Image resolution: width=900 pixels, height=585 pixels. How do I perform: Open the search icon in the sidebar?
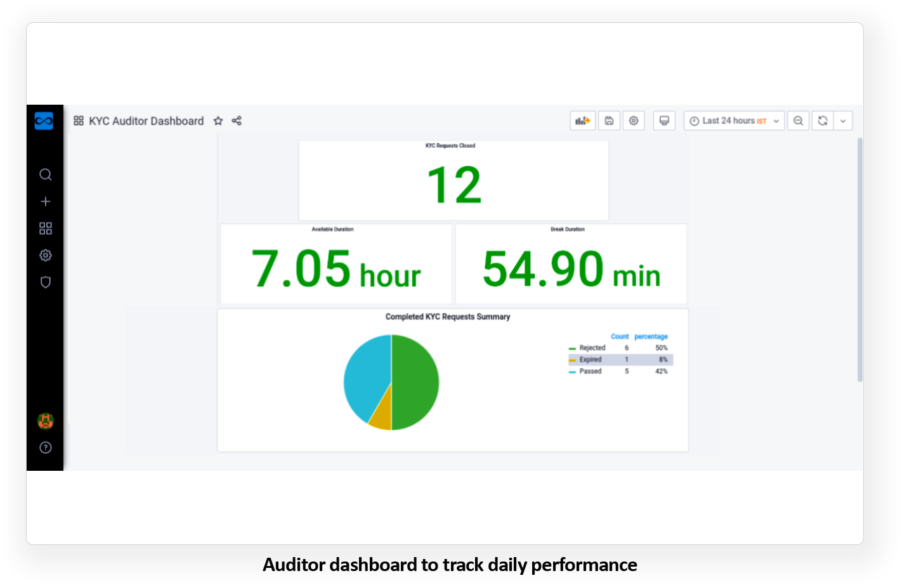point(45,175)
